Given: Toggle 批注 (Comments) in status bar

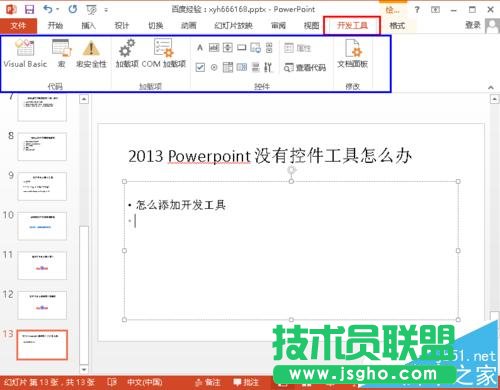Looking at the screenshot, I should (x=246, y=382).
